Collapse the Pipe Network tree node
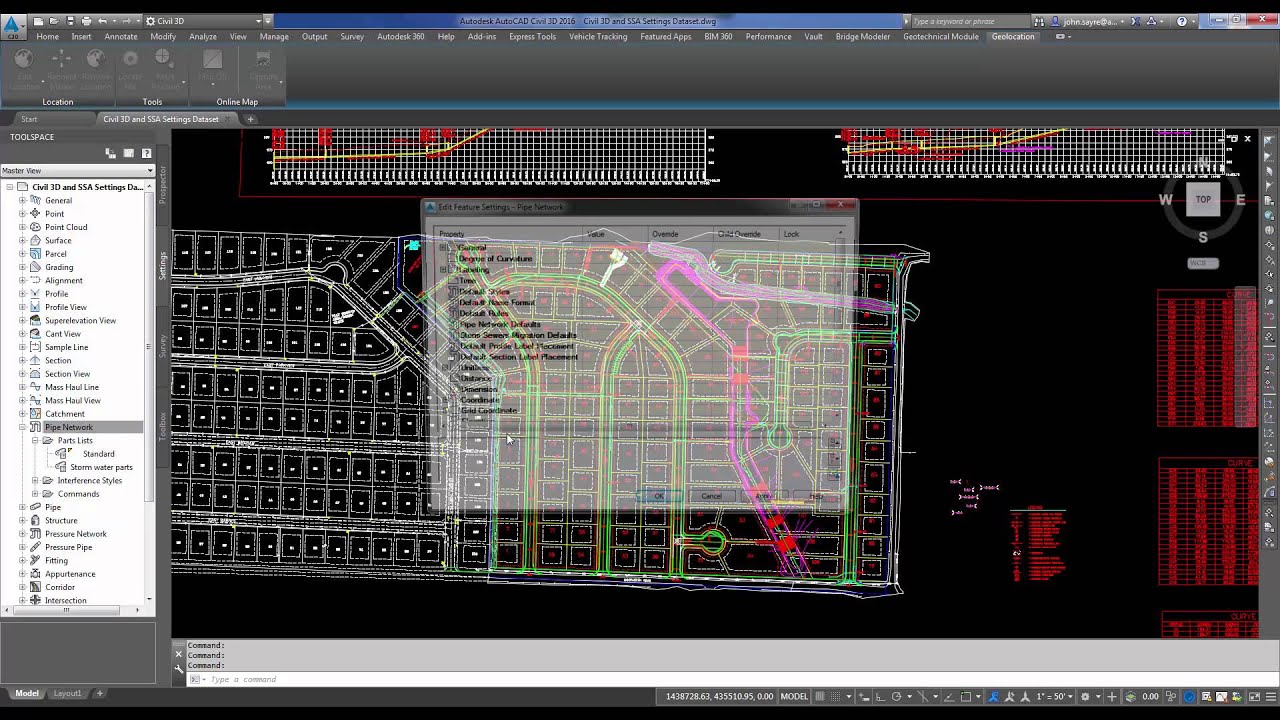Viewport: 1280px width, 720px height. 22,427
